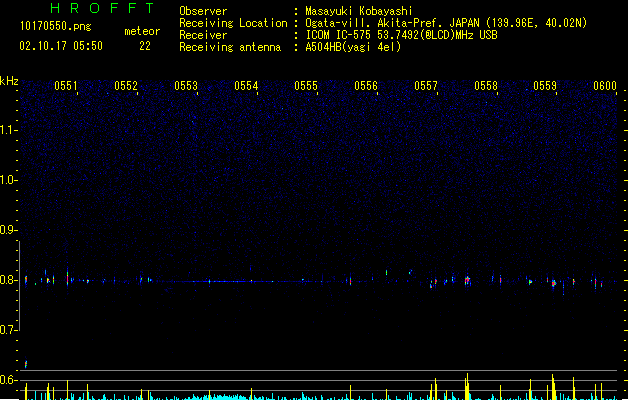Click the 0.9 kHz axis label

[x=8, y=230]
